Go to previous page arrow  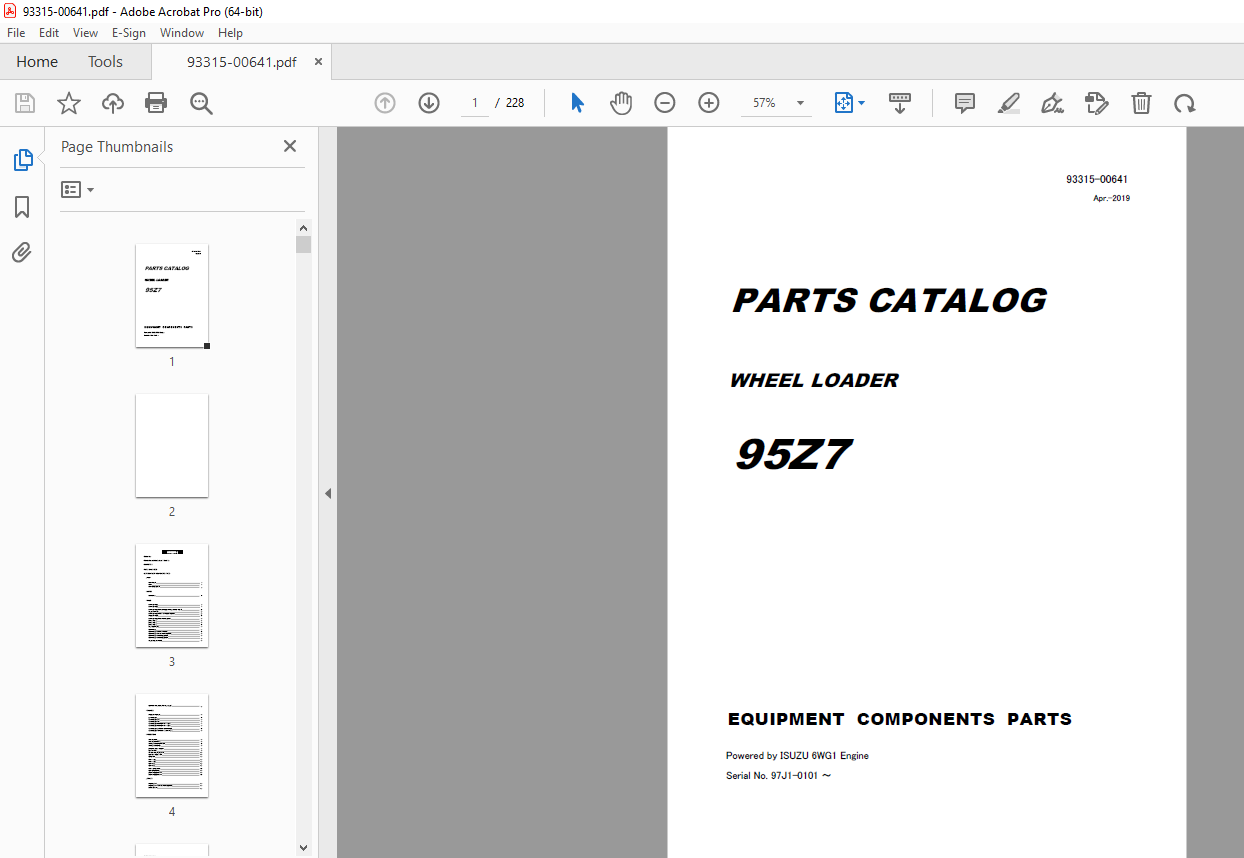pos(385,103)
